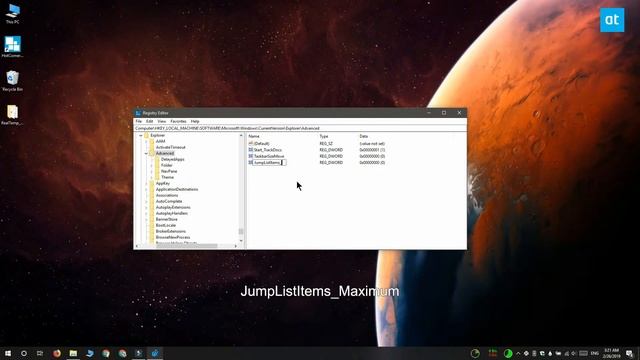Select the AAM key in the tree
Image resolution: width=640 pixels, height=360 pixels.
click(x=160, y=141)
